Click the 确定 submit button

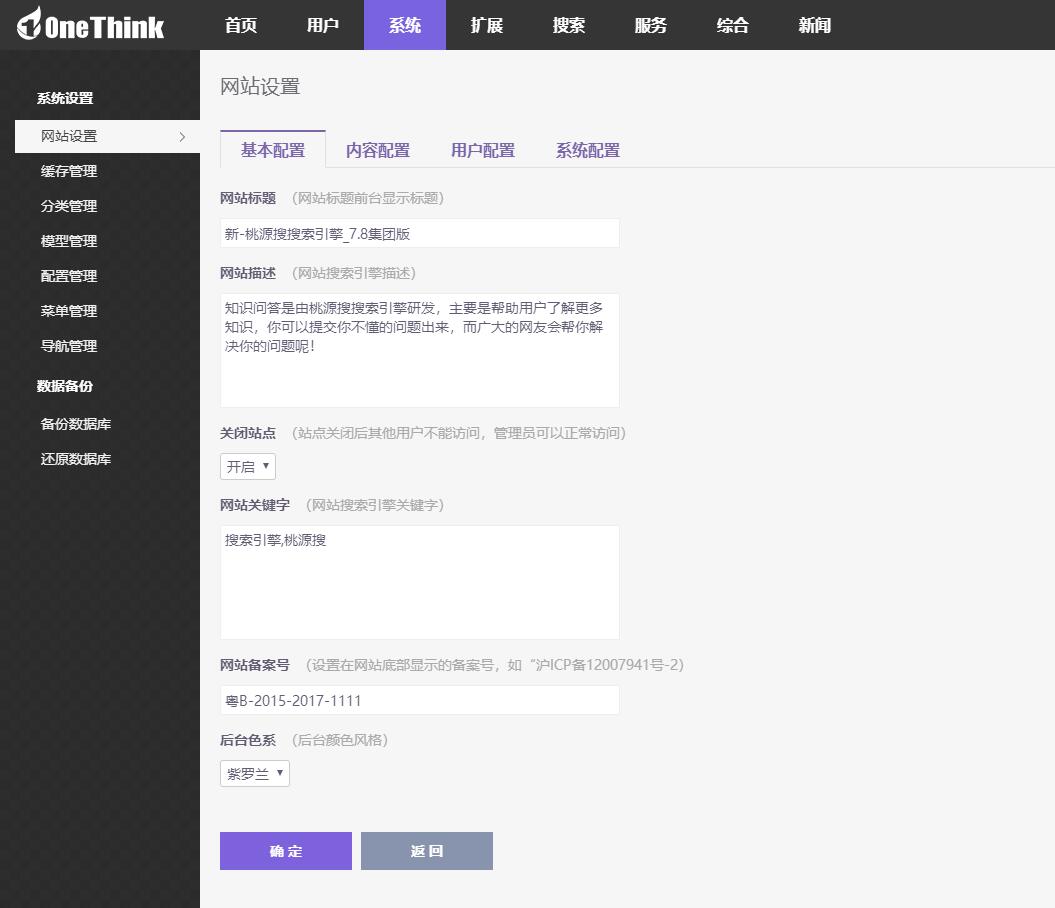click(286, 851)
